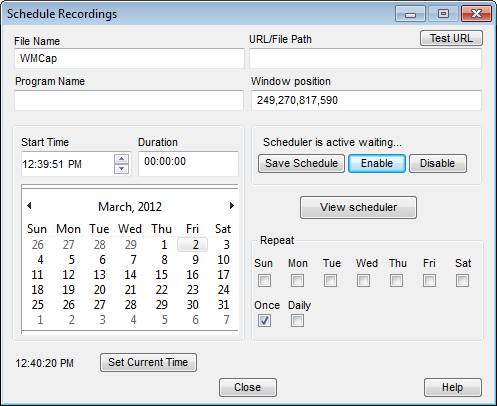Enable the Daily repeat checkbox
The width and height of the screenshot is (497, 406).
[x=297, y=321]
